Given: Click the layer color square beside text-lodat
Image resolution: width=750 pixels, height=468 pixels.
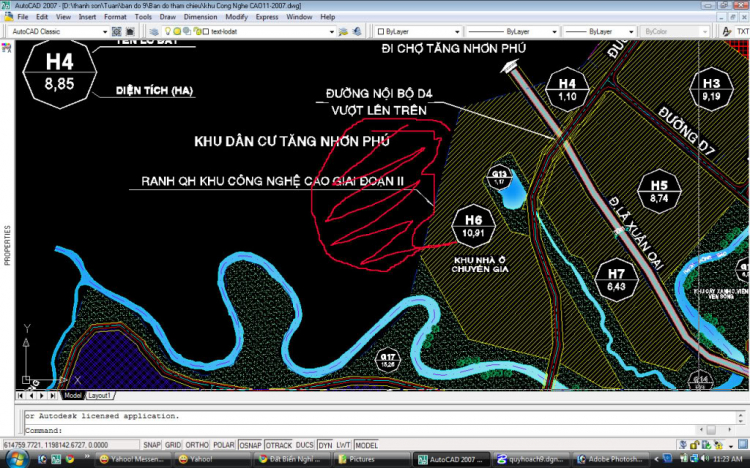Looking at the screenshot, I should (206, 32).
